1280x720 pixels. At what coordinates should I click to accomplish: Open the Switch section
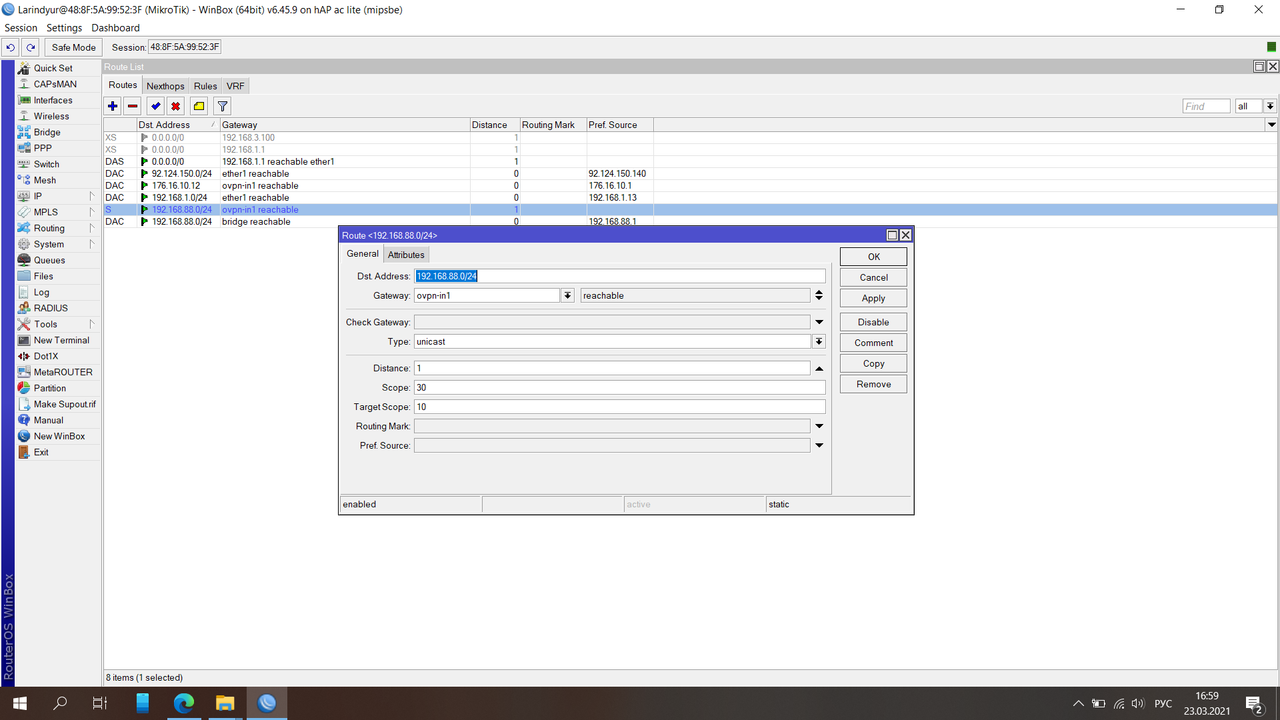(x=46, y=164)
